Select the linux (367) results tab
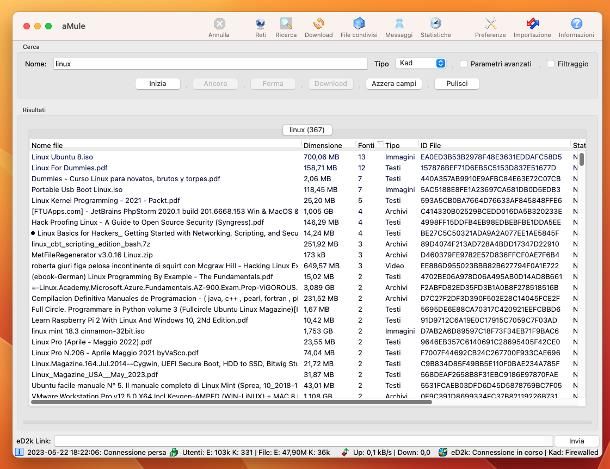This screenshot has width=610, height=469. point(307,130)
